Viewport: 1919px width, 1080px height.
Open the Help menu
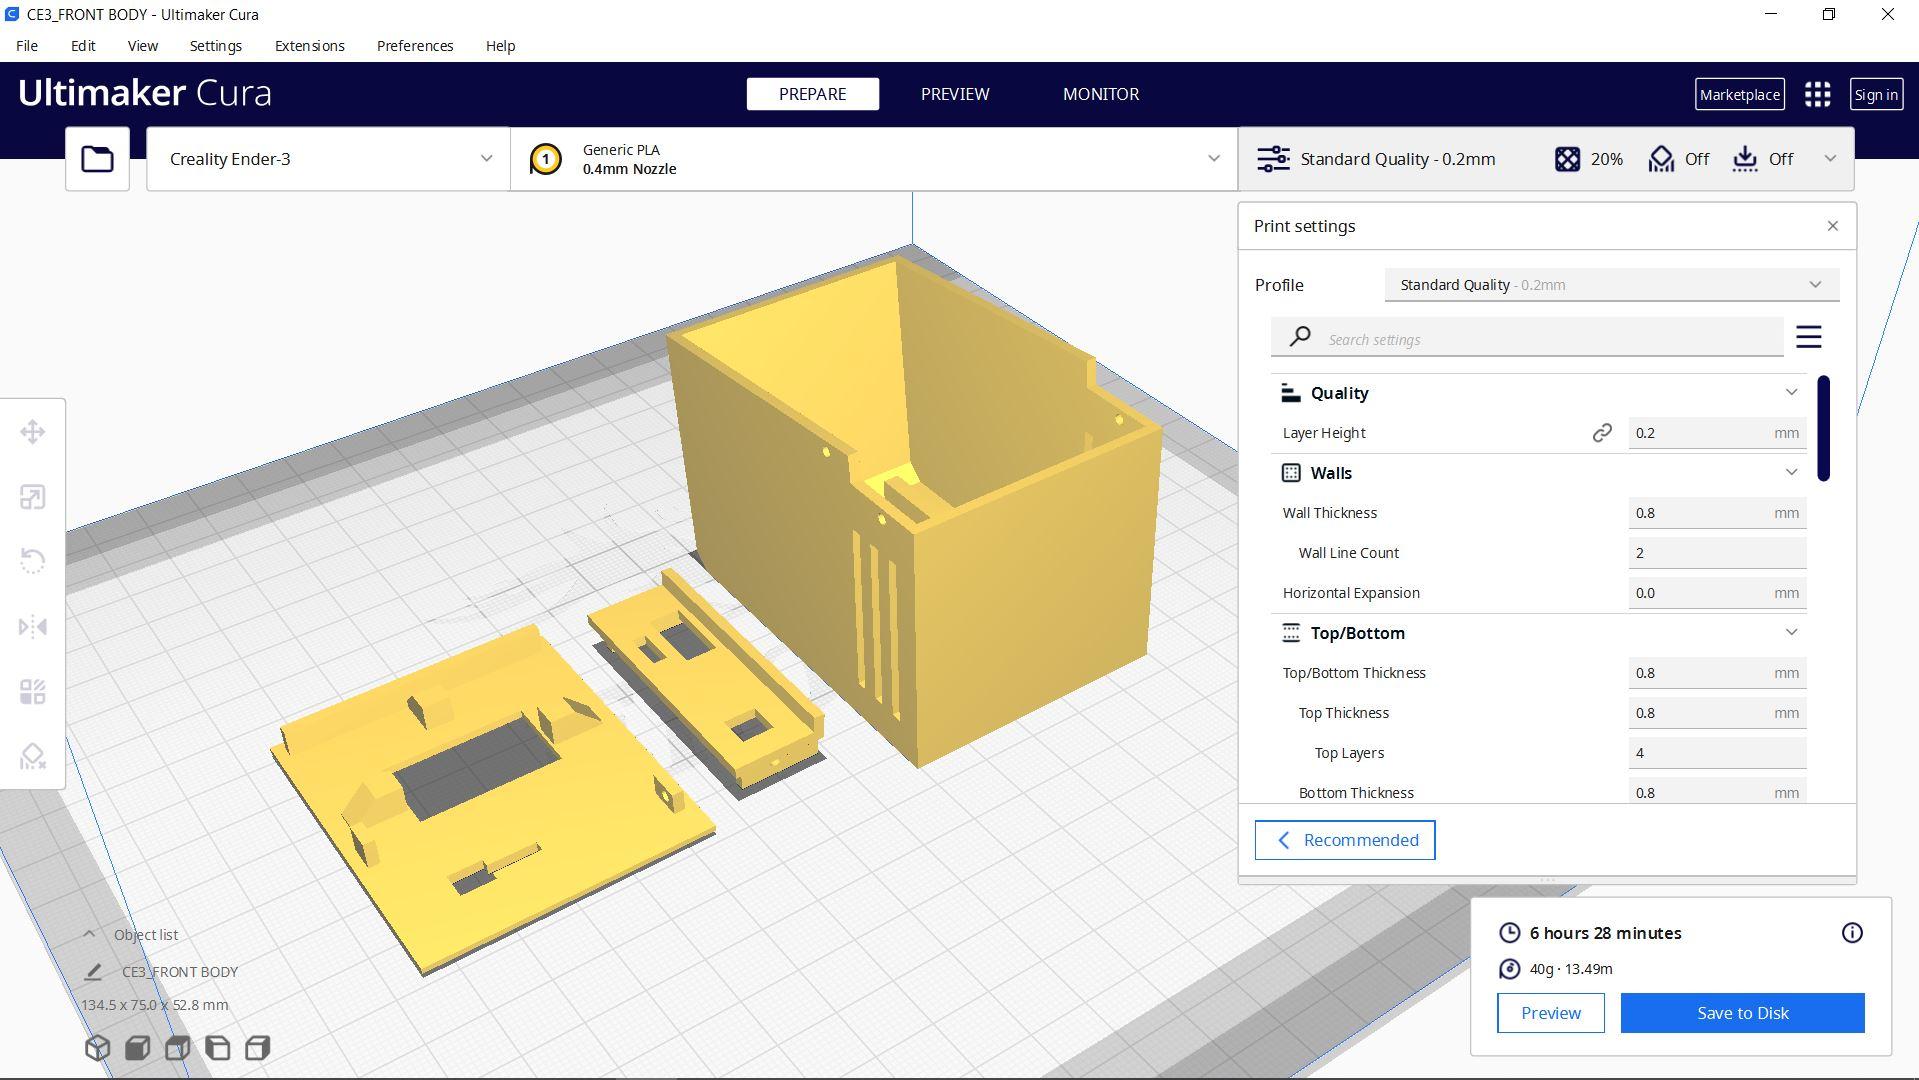pyautogui.click(x=500, y=46)
